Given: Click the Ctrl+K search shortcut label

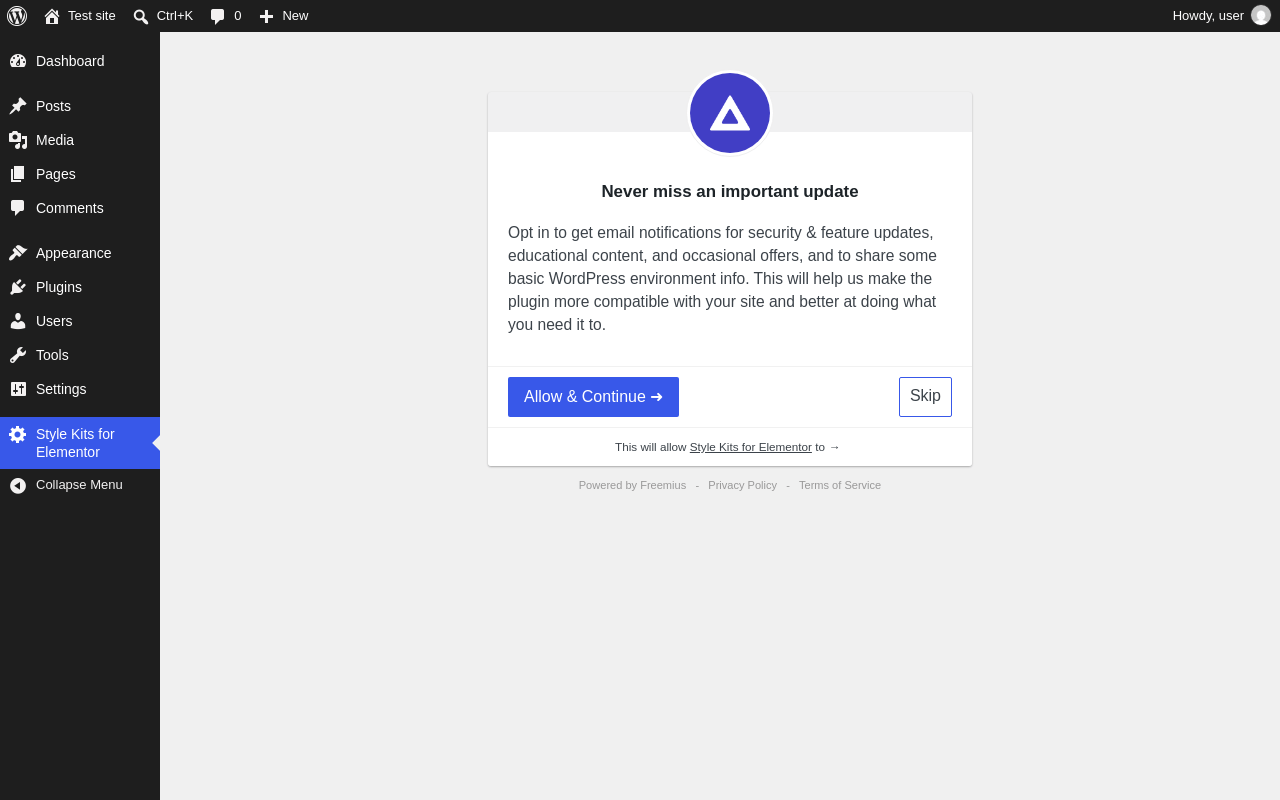Looking at the screenshot, I should tap(175, 16).
